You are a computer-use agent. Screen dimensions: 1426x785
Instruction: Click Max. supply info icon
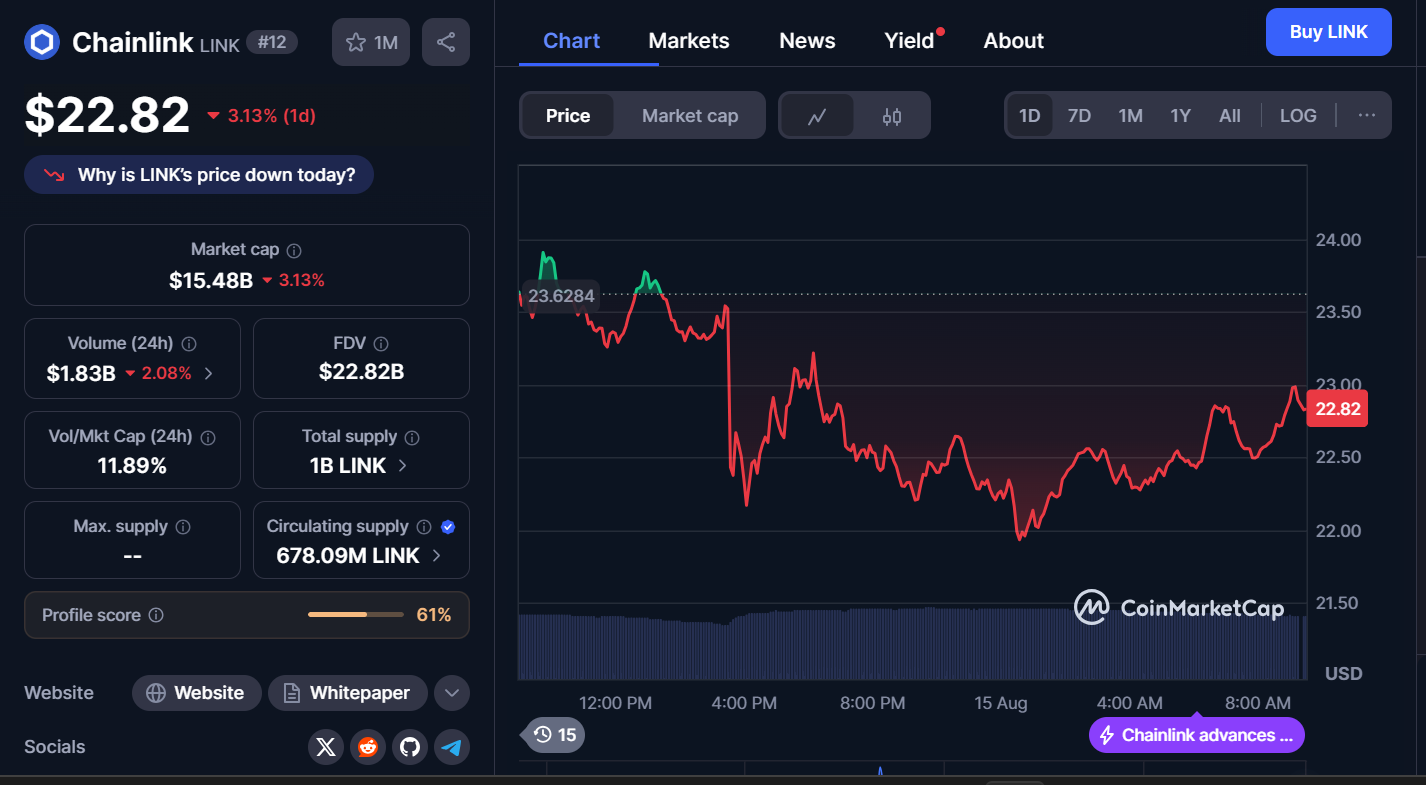tap(183, 527)
